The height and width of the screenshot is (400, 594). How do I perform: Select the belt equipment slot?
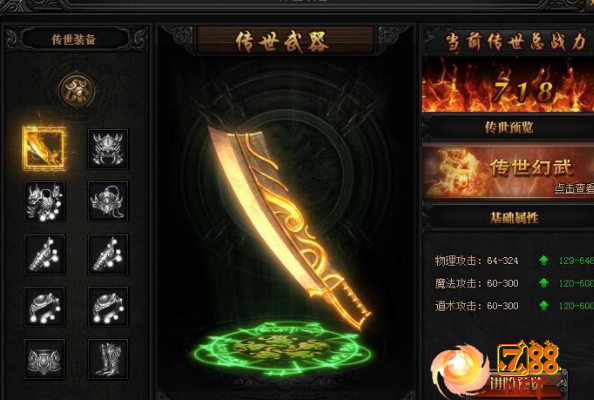pos(45,359)
